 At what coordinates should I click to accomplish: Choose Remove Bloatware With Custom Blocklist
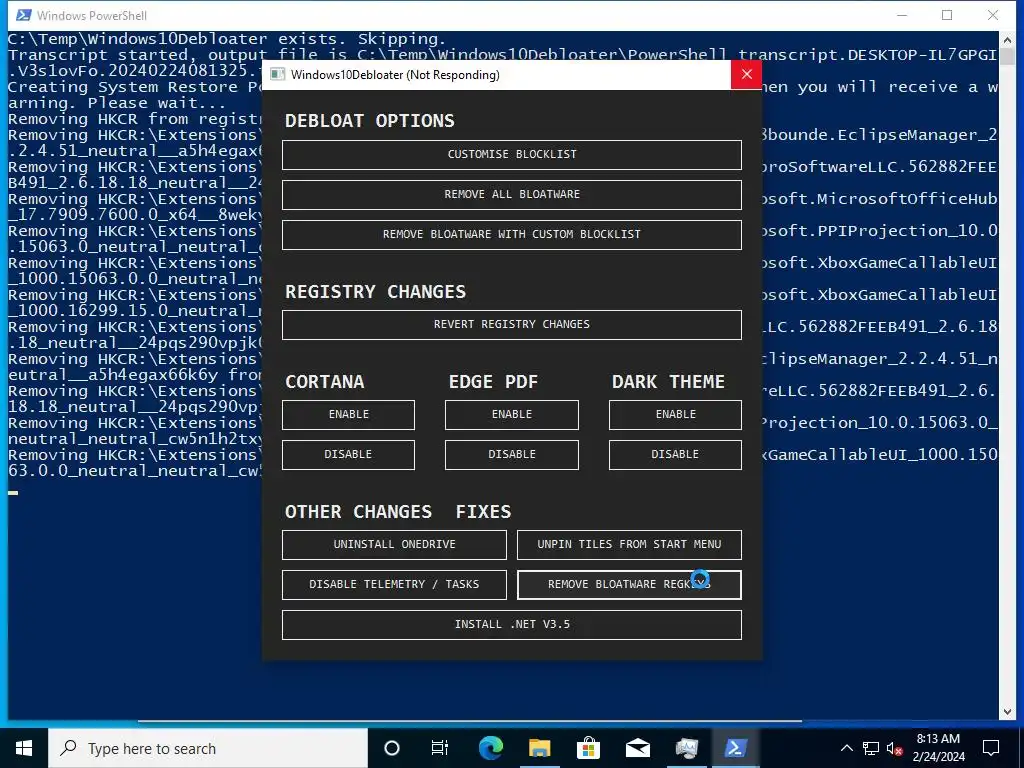pos(511,234)
